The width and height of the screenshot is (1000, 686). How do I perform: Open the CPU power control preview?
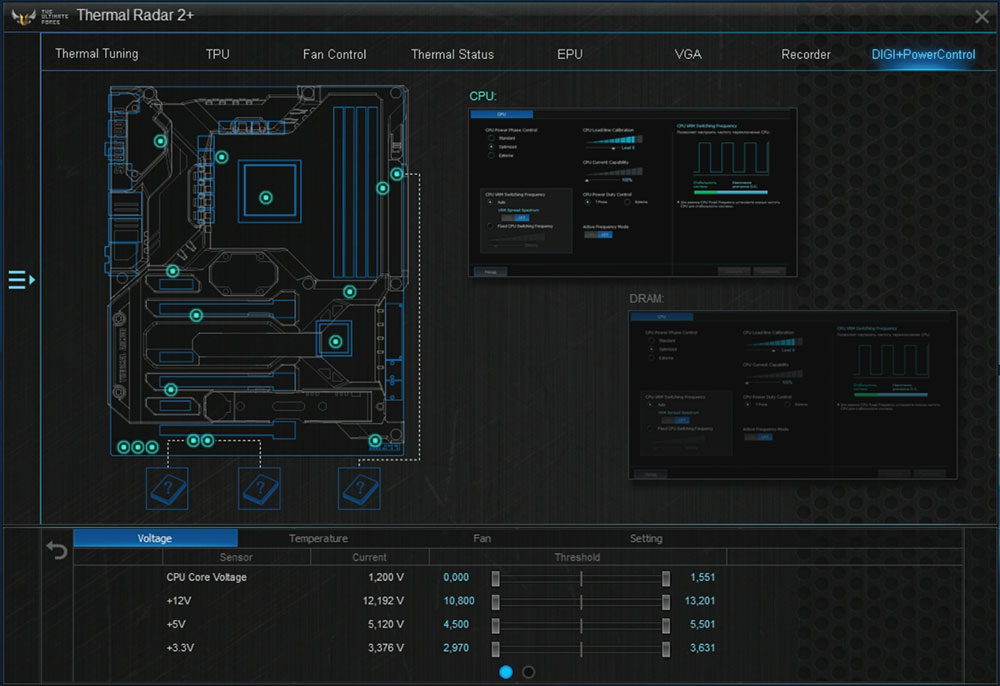(633, 193)
